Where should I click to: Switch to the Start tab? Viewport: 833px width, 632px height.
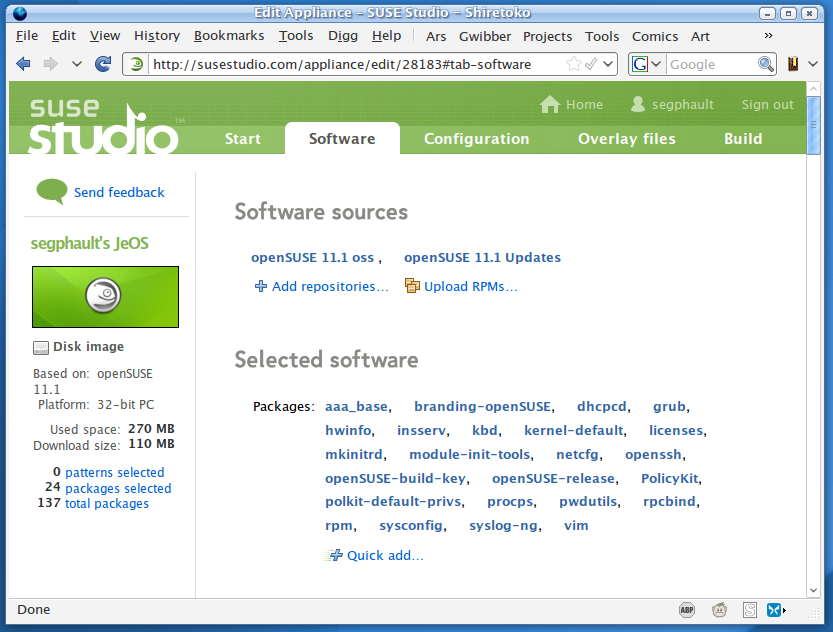pyautogui.click(x=243, y=139)
